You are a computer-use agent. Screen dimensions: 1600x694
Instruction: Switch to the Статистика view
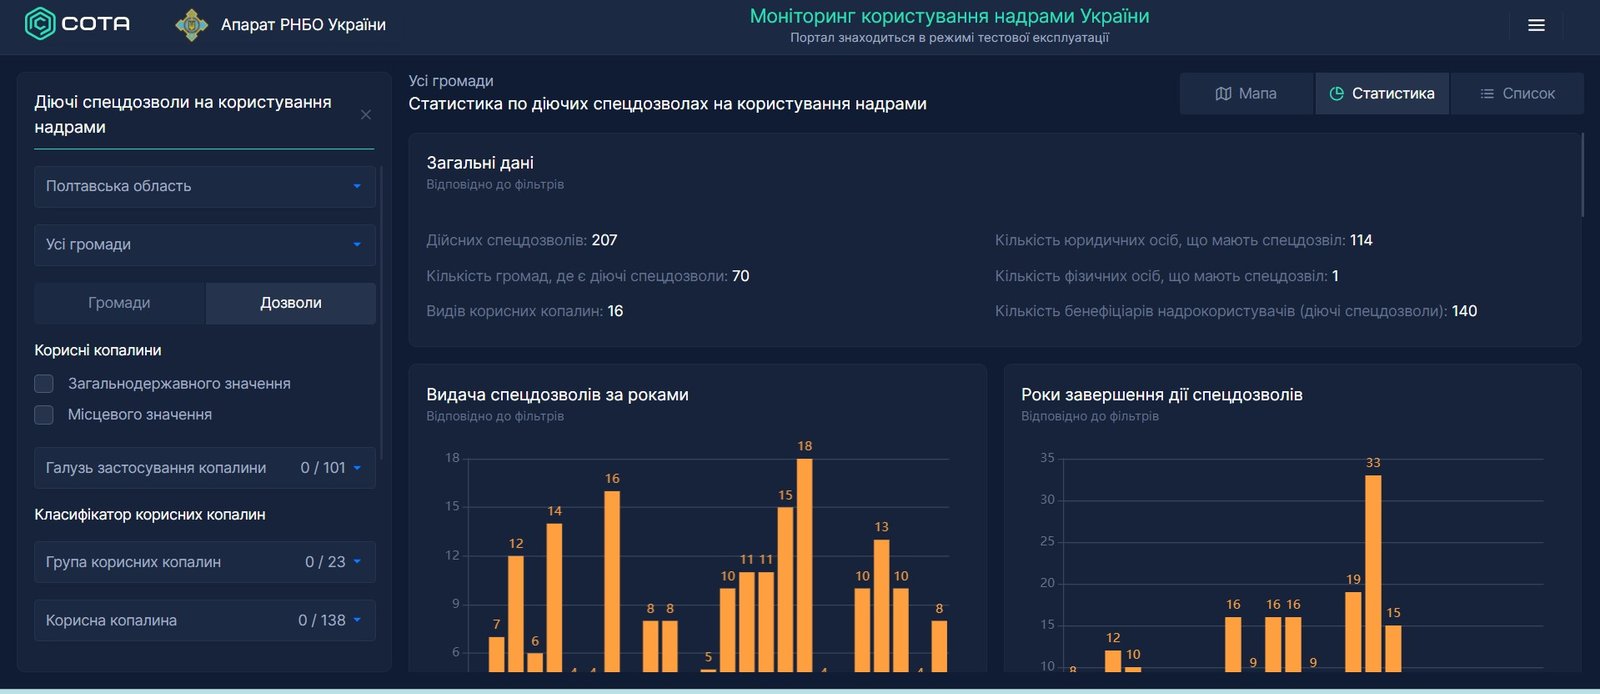tap(1382, 94)
